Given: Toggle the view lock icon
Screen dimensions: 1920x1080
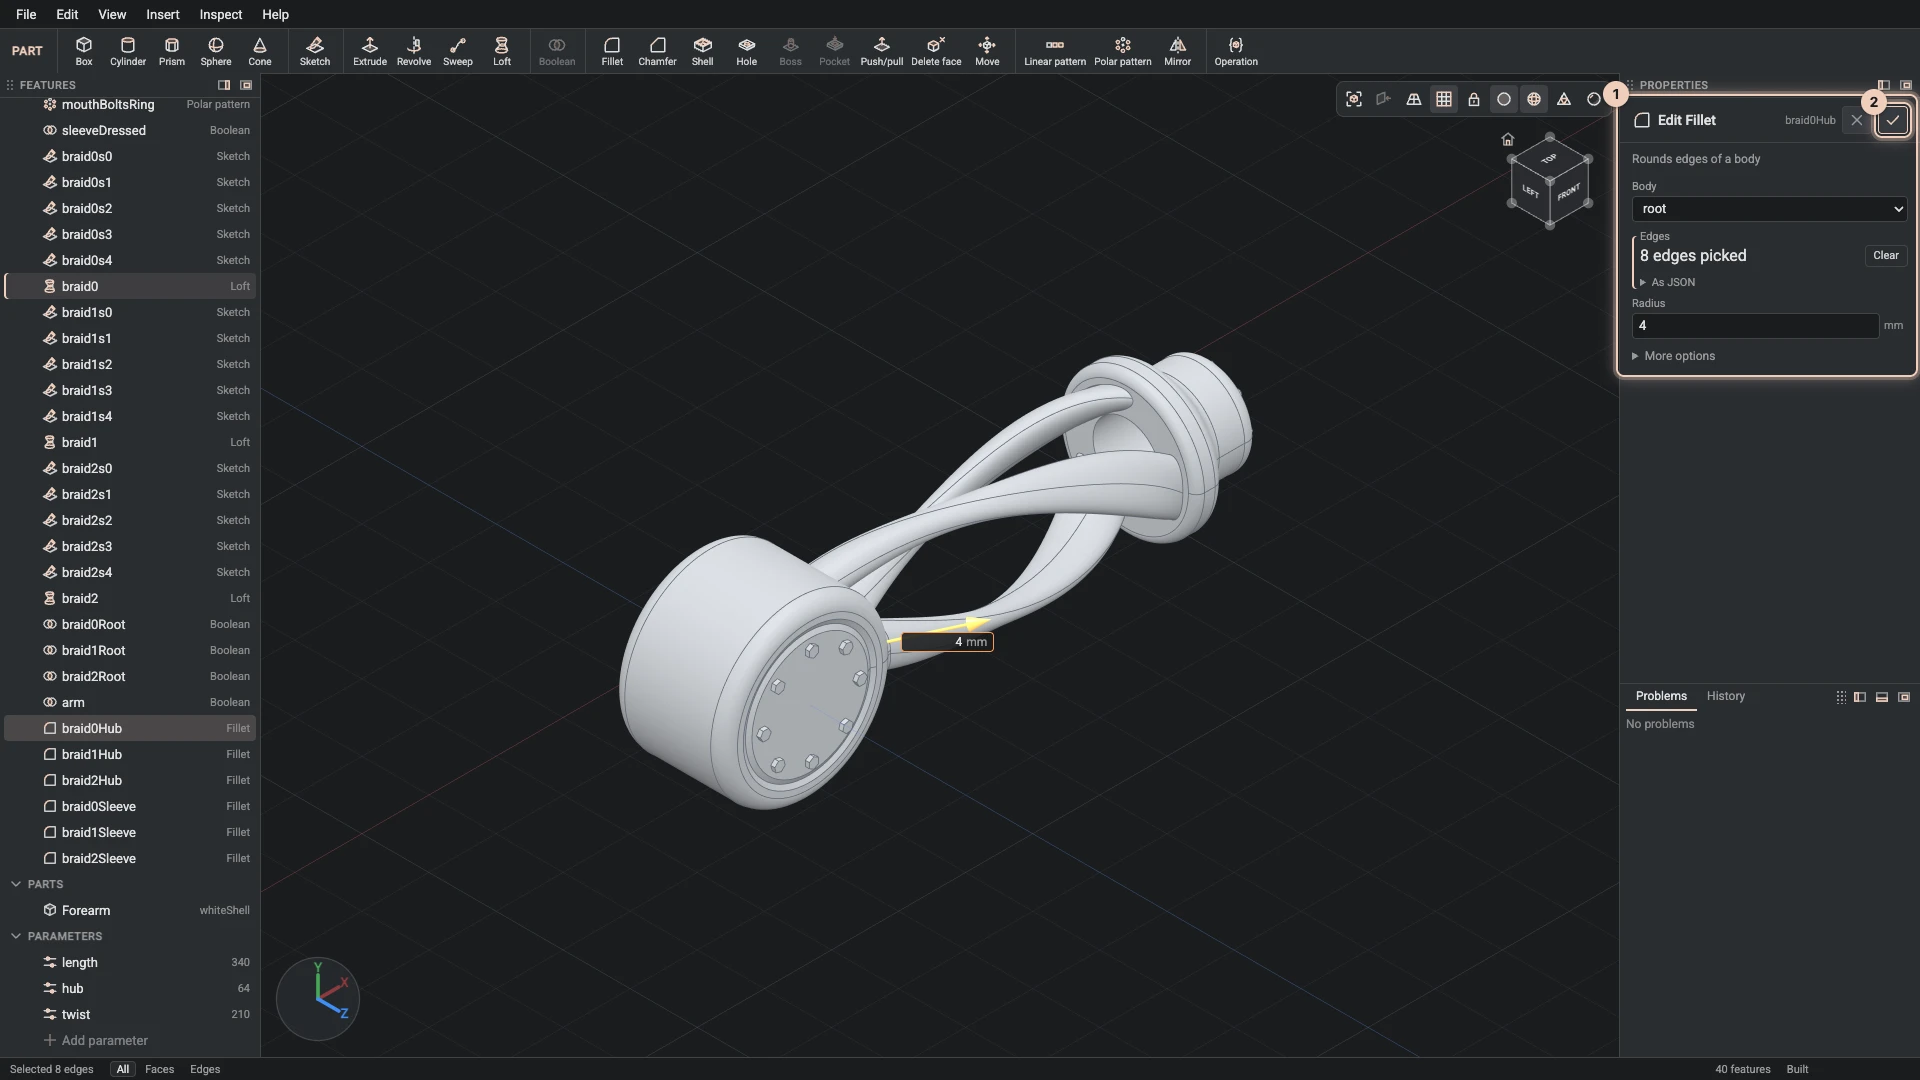Looking at the screenshot, I should [x=1474, y=99].
